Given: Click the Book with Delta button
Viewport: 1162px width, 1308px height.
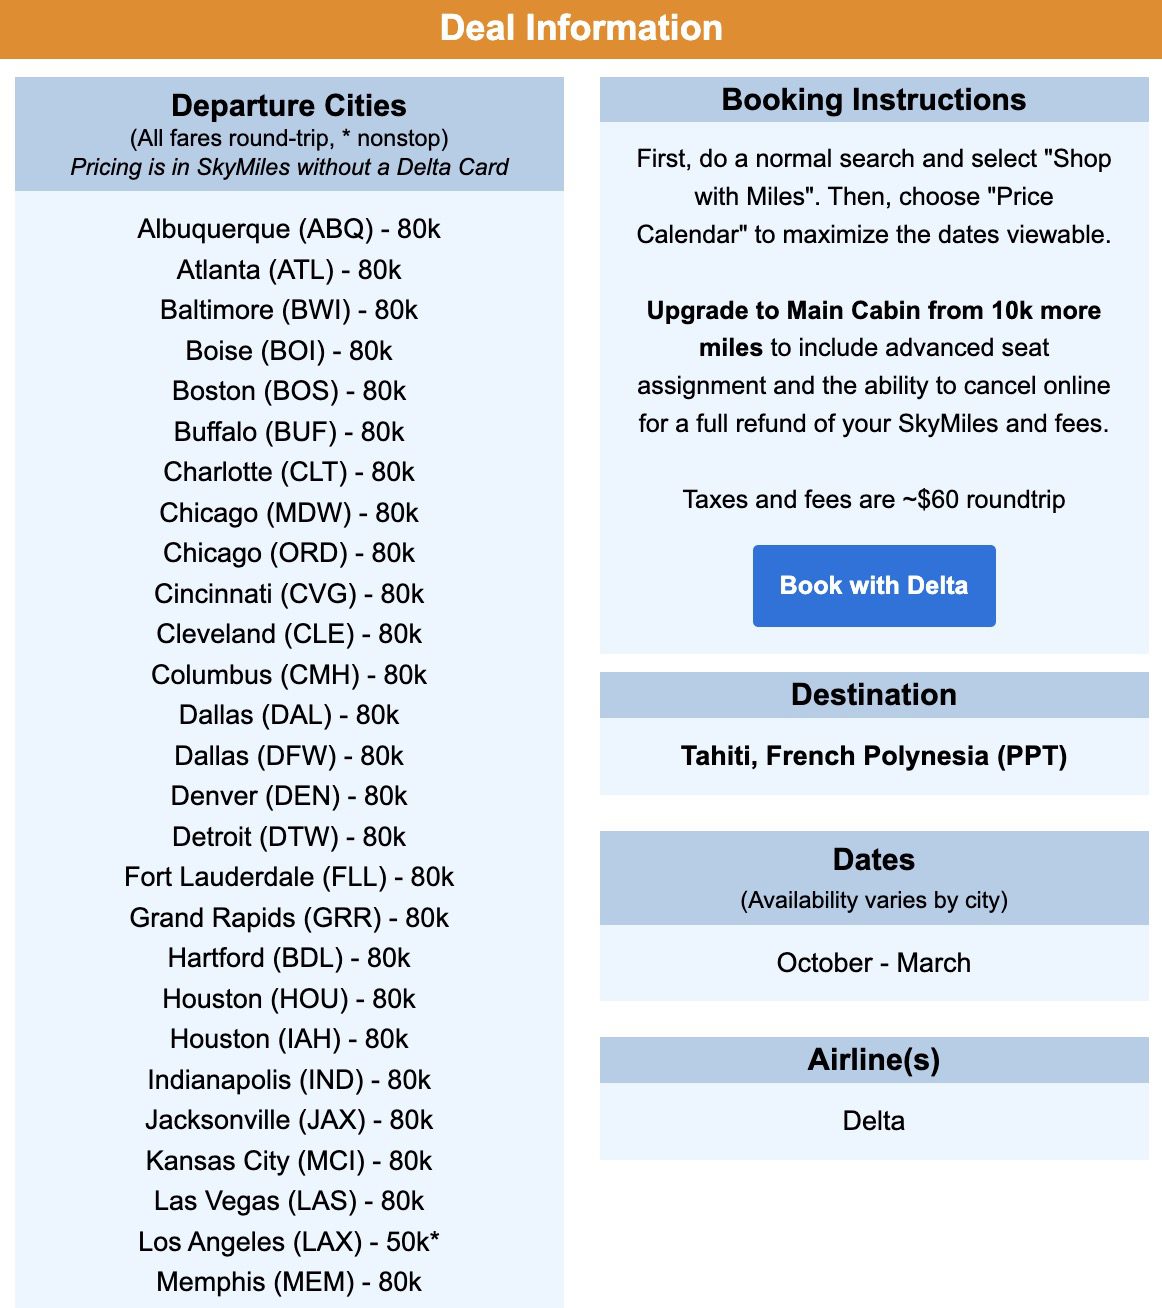Looking at the screenshot, I should click(873, 585).
